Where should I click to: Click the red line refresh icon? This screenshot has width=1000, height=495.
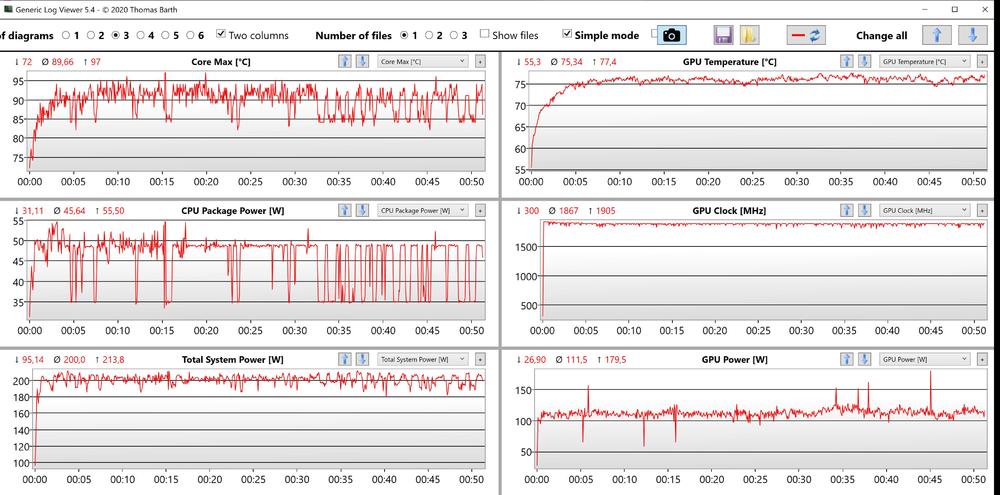tap(806, 35)
